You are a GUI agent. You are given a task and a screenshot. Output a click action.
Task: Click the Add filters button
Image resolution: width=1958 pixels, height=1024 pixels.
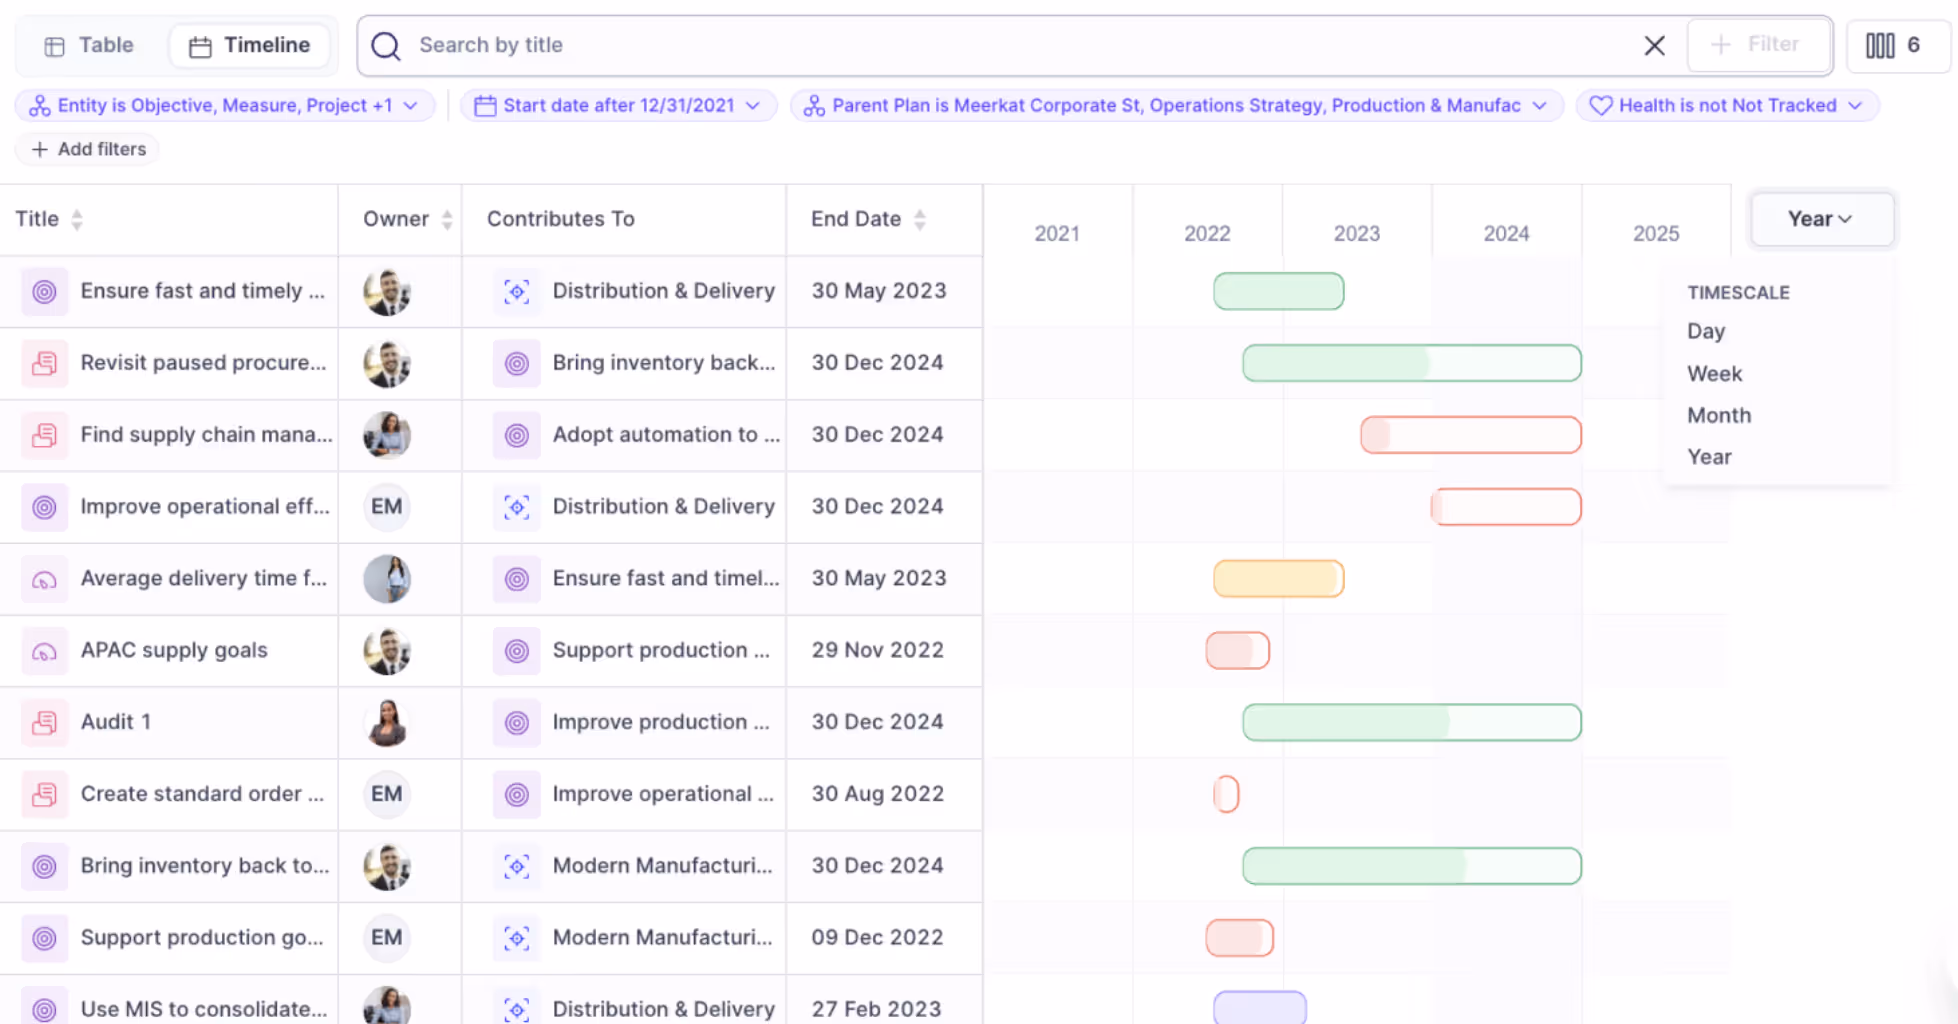[86, 149]
